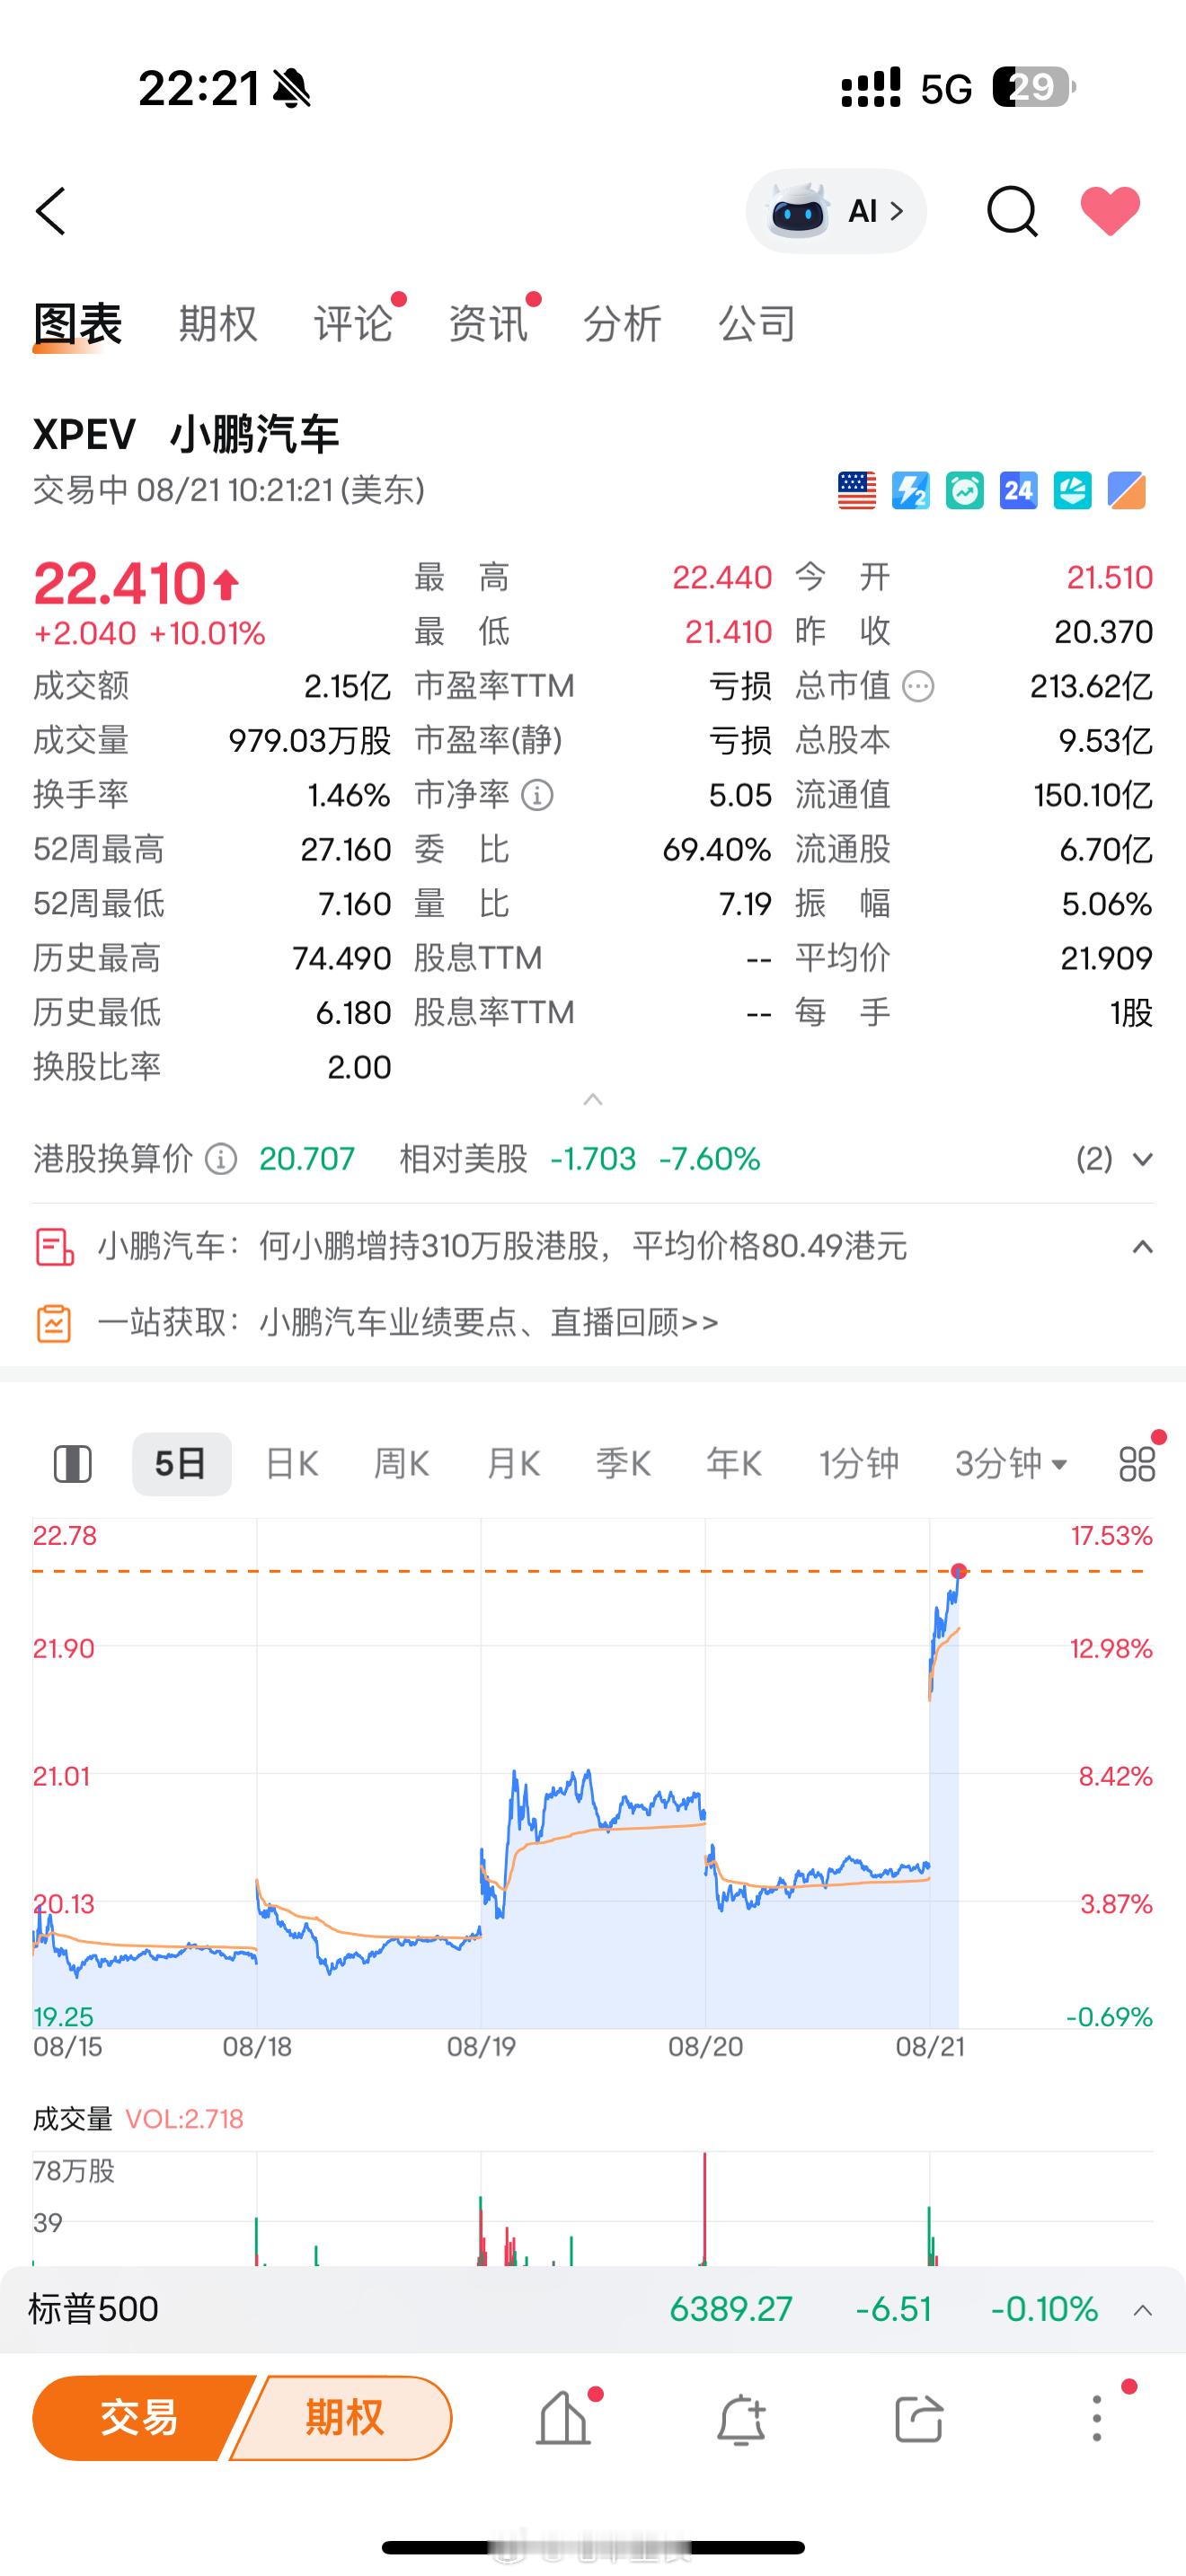Tap the 52周最高 value 27.160
Image resolution: width=1186 pixels, height=2576 pixels.
(x=346, y=850)
